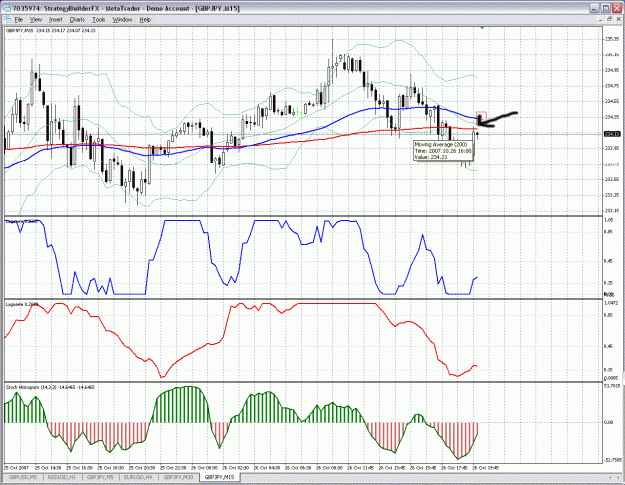The image size is (625, 485).
Task: Switch to the GBPUSD,M5 chart tab
Action: 23,477
